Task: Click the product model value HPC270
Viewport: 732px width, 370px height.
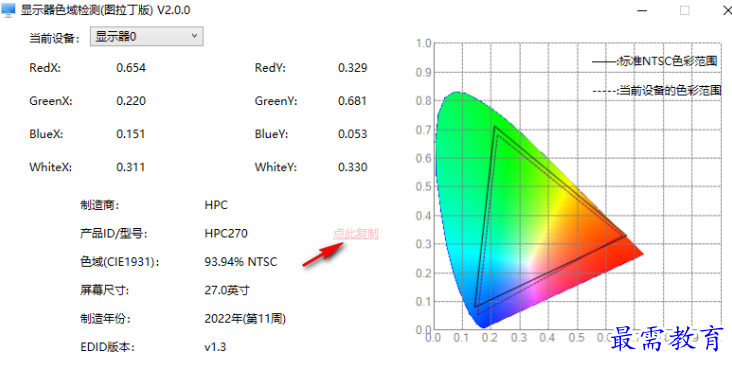Action: point(226,233)
